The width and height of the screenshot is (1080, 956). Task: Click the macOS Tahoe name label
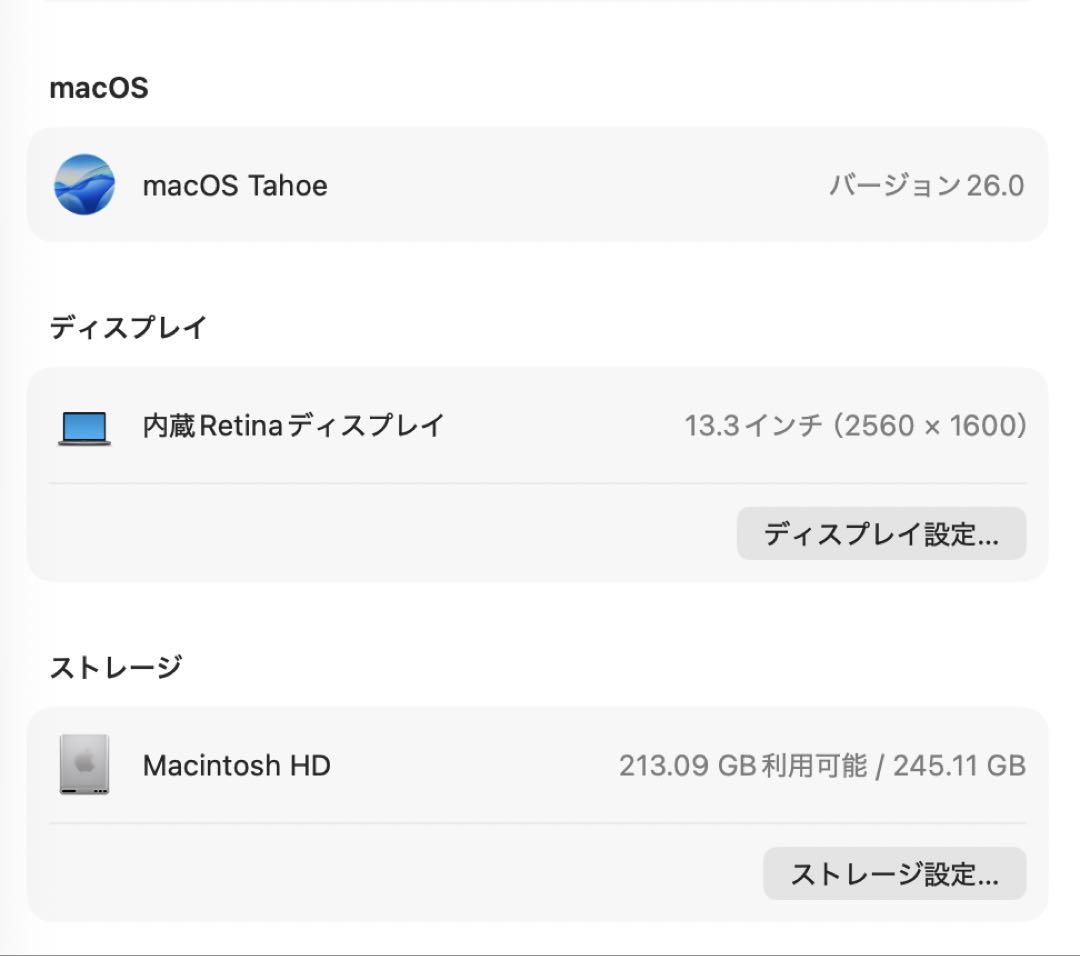237,186
